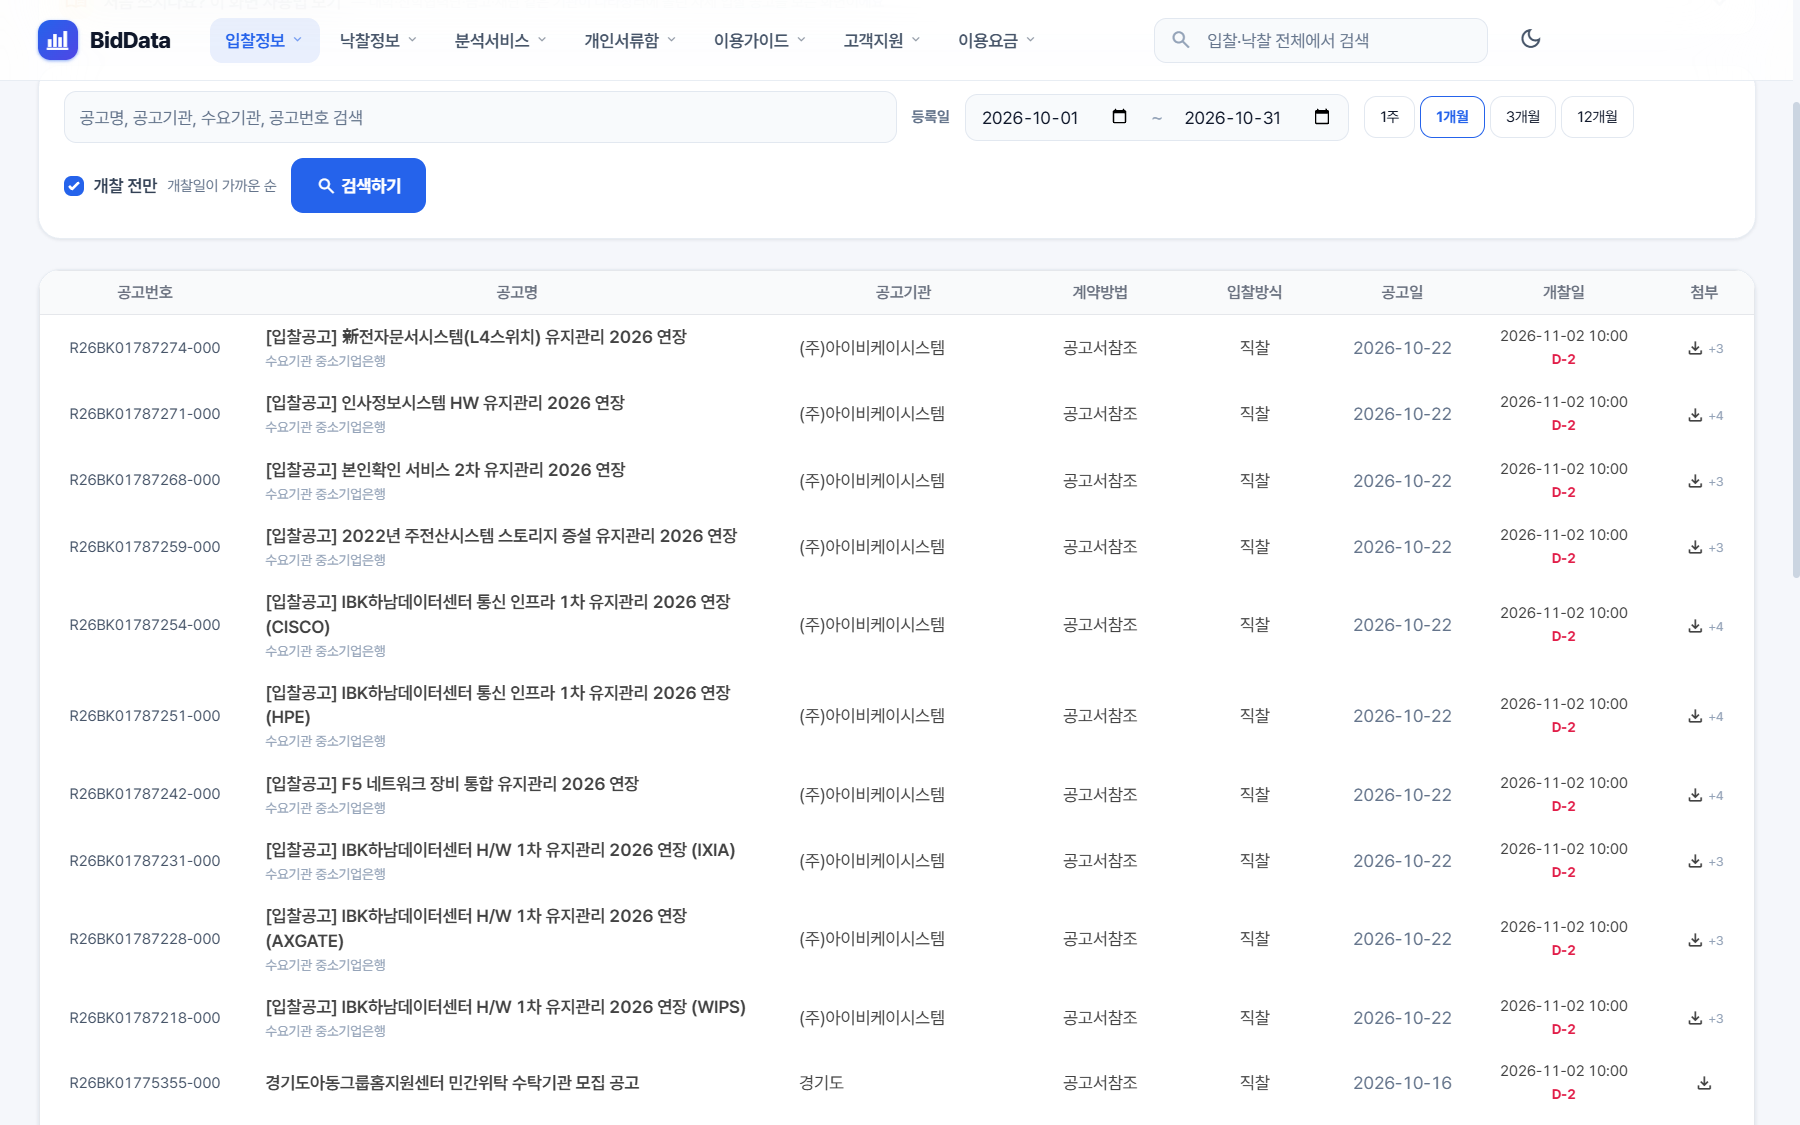The width and height of the screenshot is (1800, 1125).
Task: Open notice 新전자문서시스템(L4스위치) 유지관리 2026 연장
Action: (x=476, y=337)
